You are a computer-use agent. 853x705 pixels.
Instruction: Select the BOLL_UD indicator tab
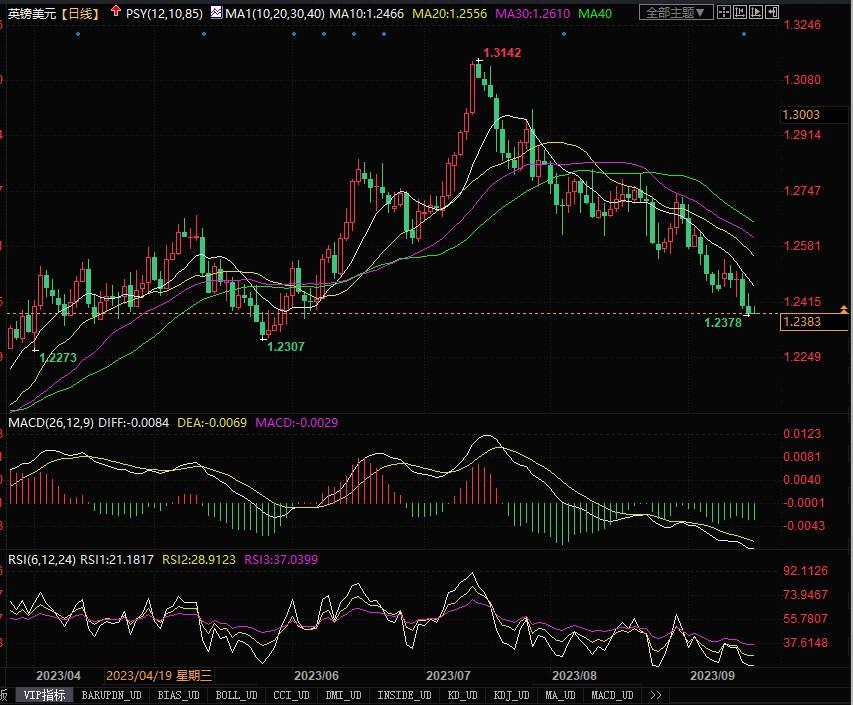pyautogui.click(x=236, y=695)
